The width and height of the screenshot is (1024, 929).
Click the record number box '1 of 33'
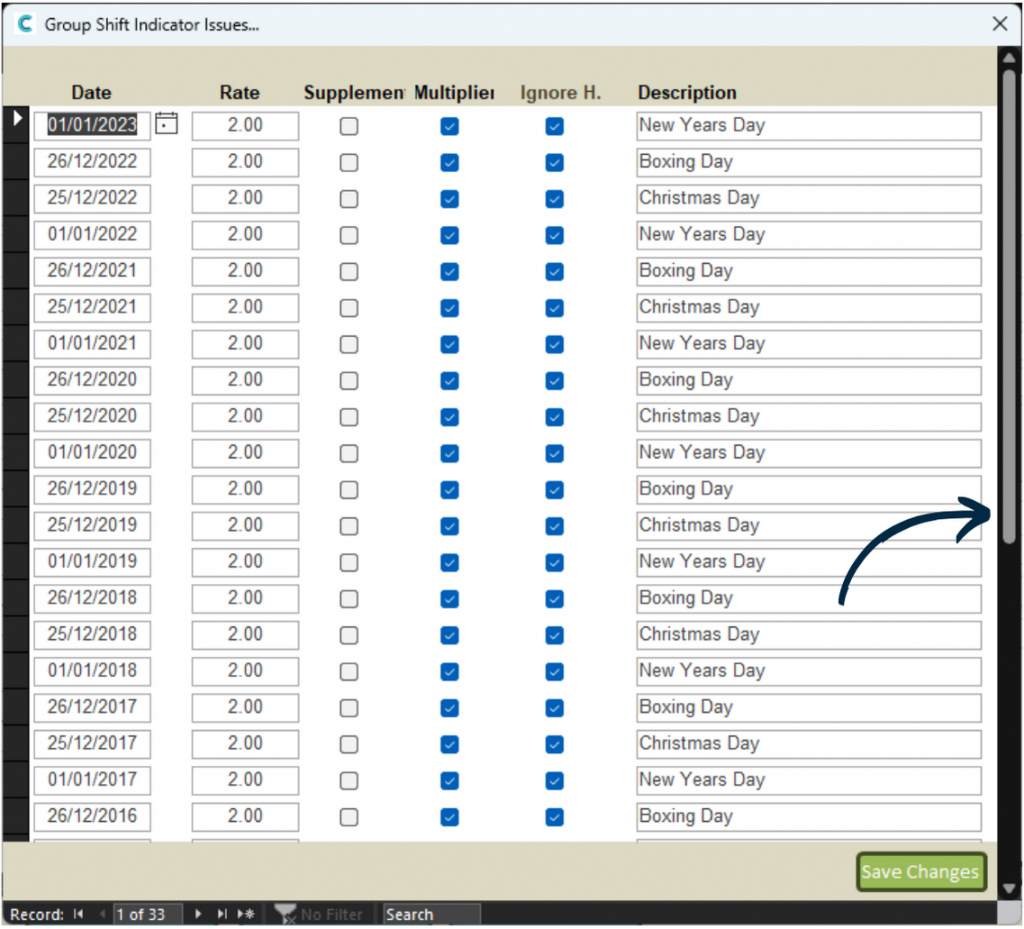148,914
